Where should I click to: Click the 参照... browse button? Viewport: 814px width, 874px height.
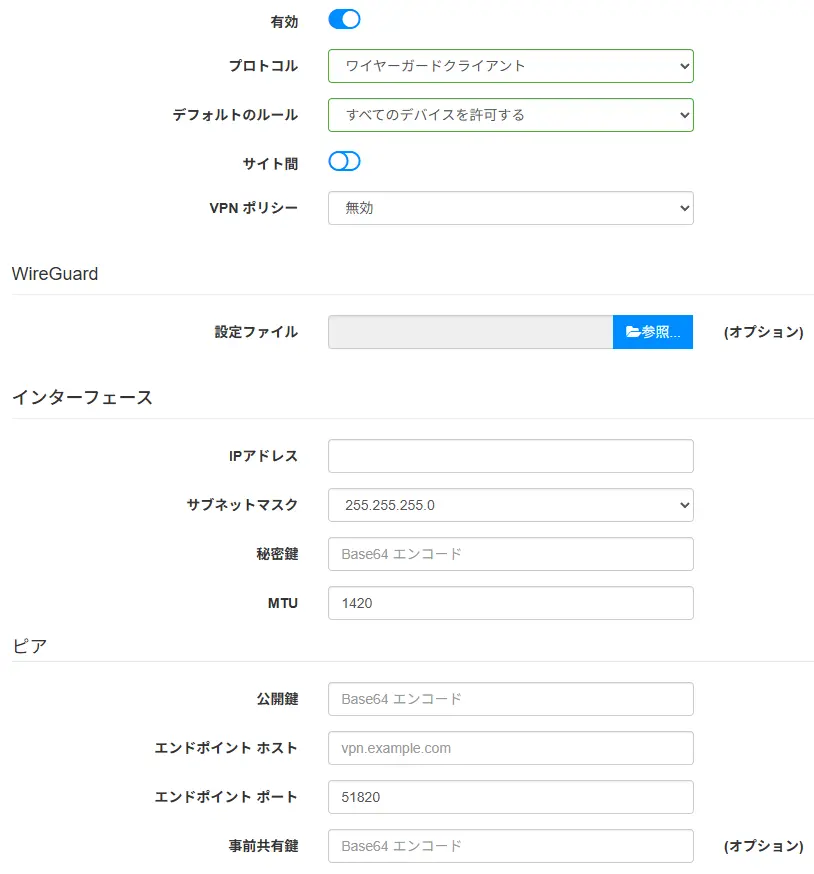pyautogui.click(x=653, y=332)
